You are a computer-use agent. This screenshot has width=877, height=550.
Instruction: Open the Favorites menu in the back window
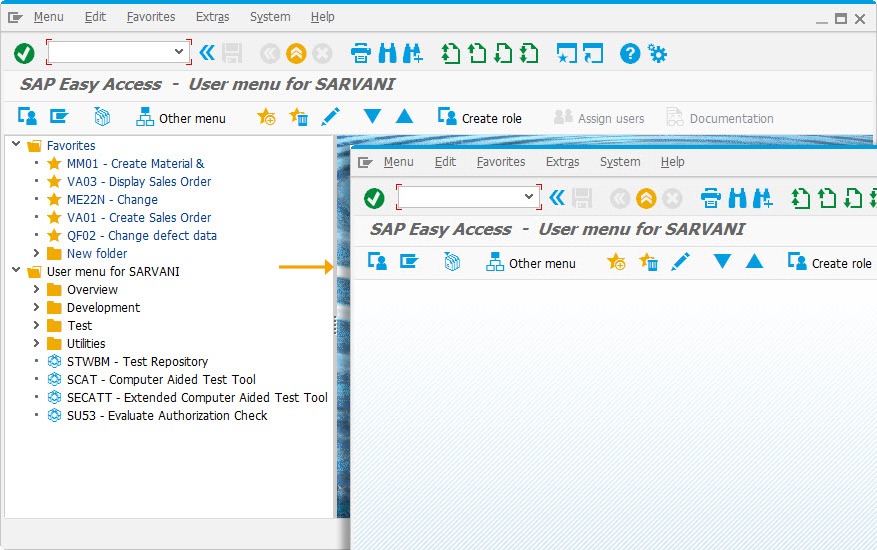[x=151, y=17]
